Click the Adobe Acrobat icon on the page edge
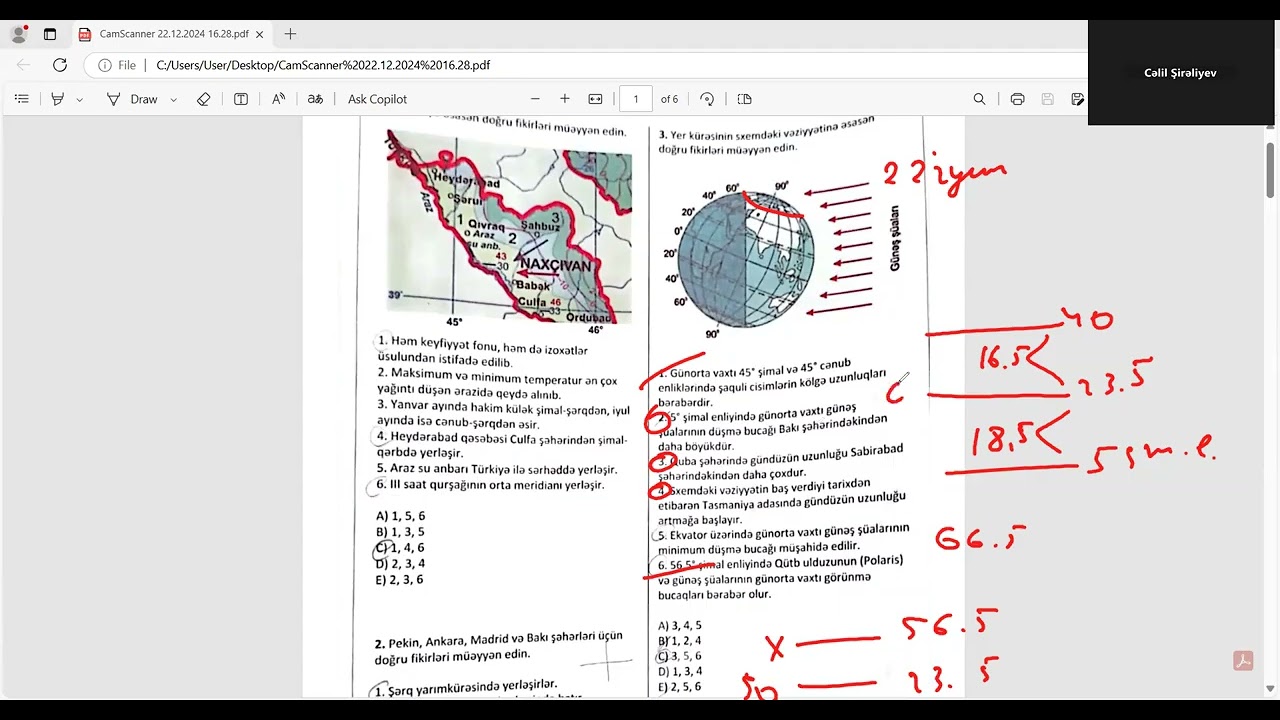Viewport: 1280px width, 720px height. pyautogui.click(x=1243, y=661)
